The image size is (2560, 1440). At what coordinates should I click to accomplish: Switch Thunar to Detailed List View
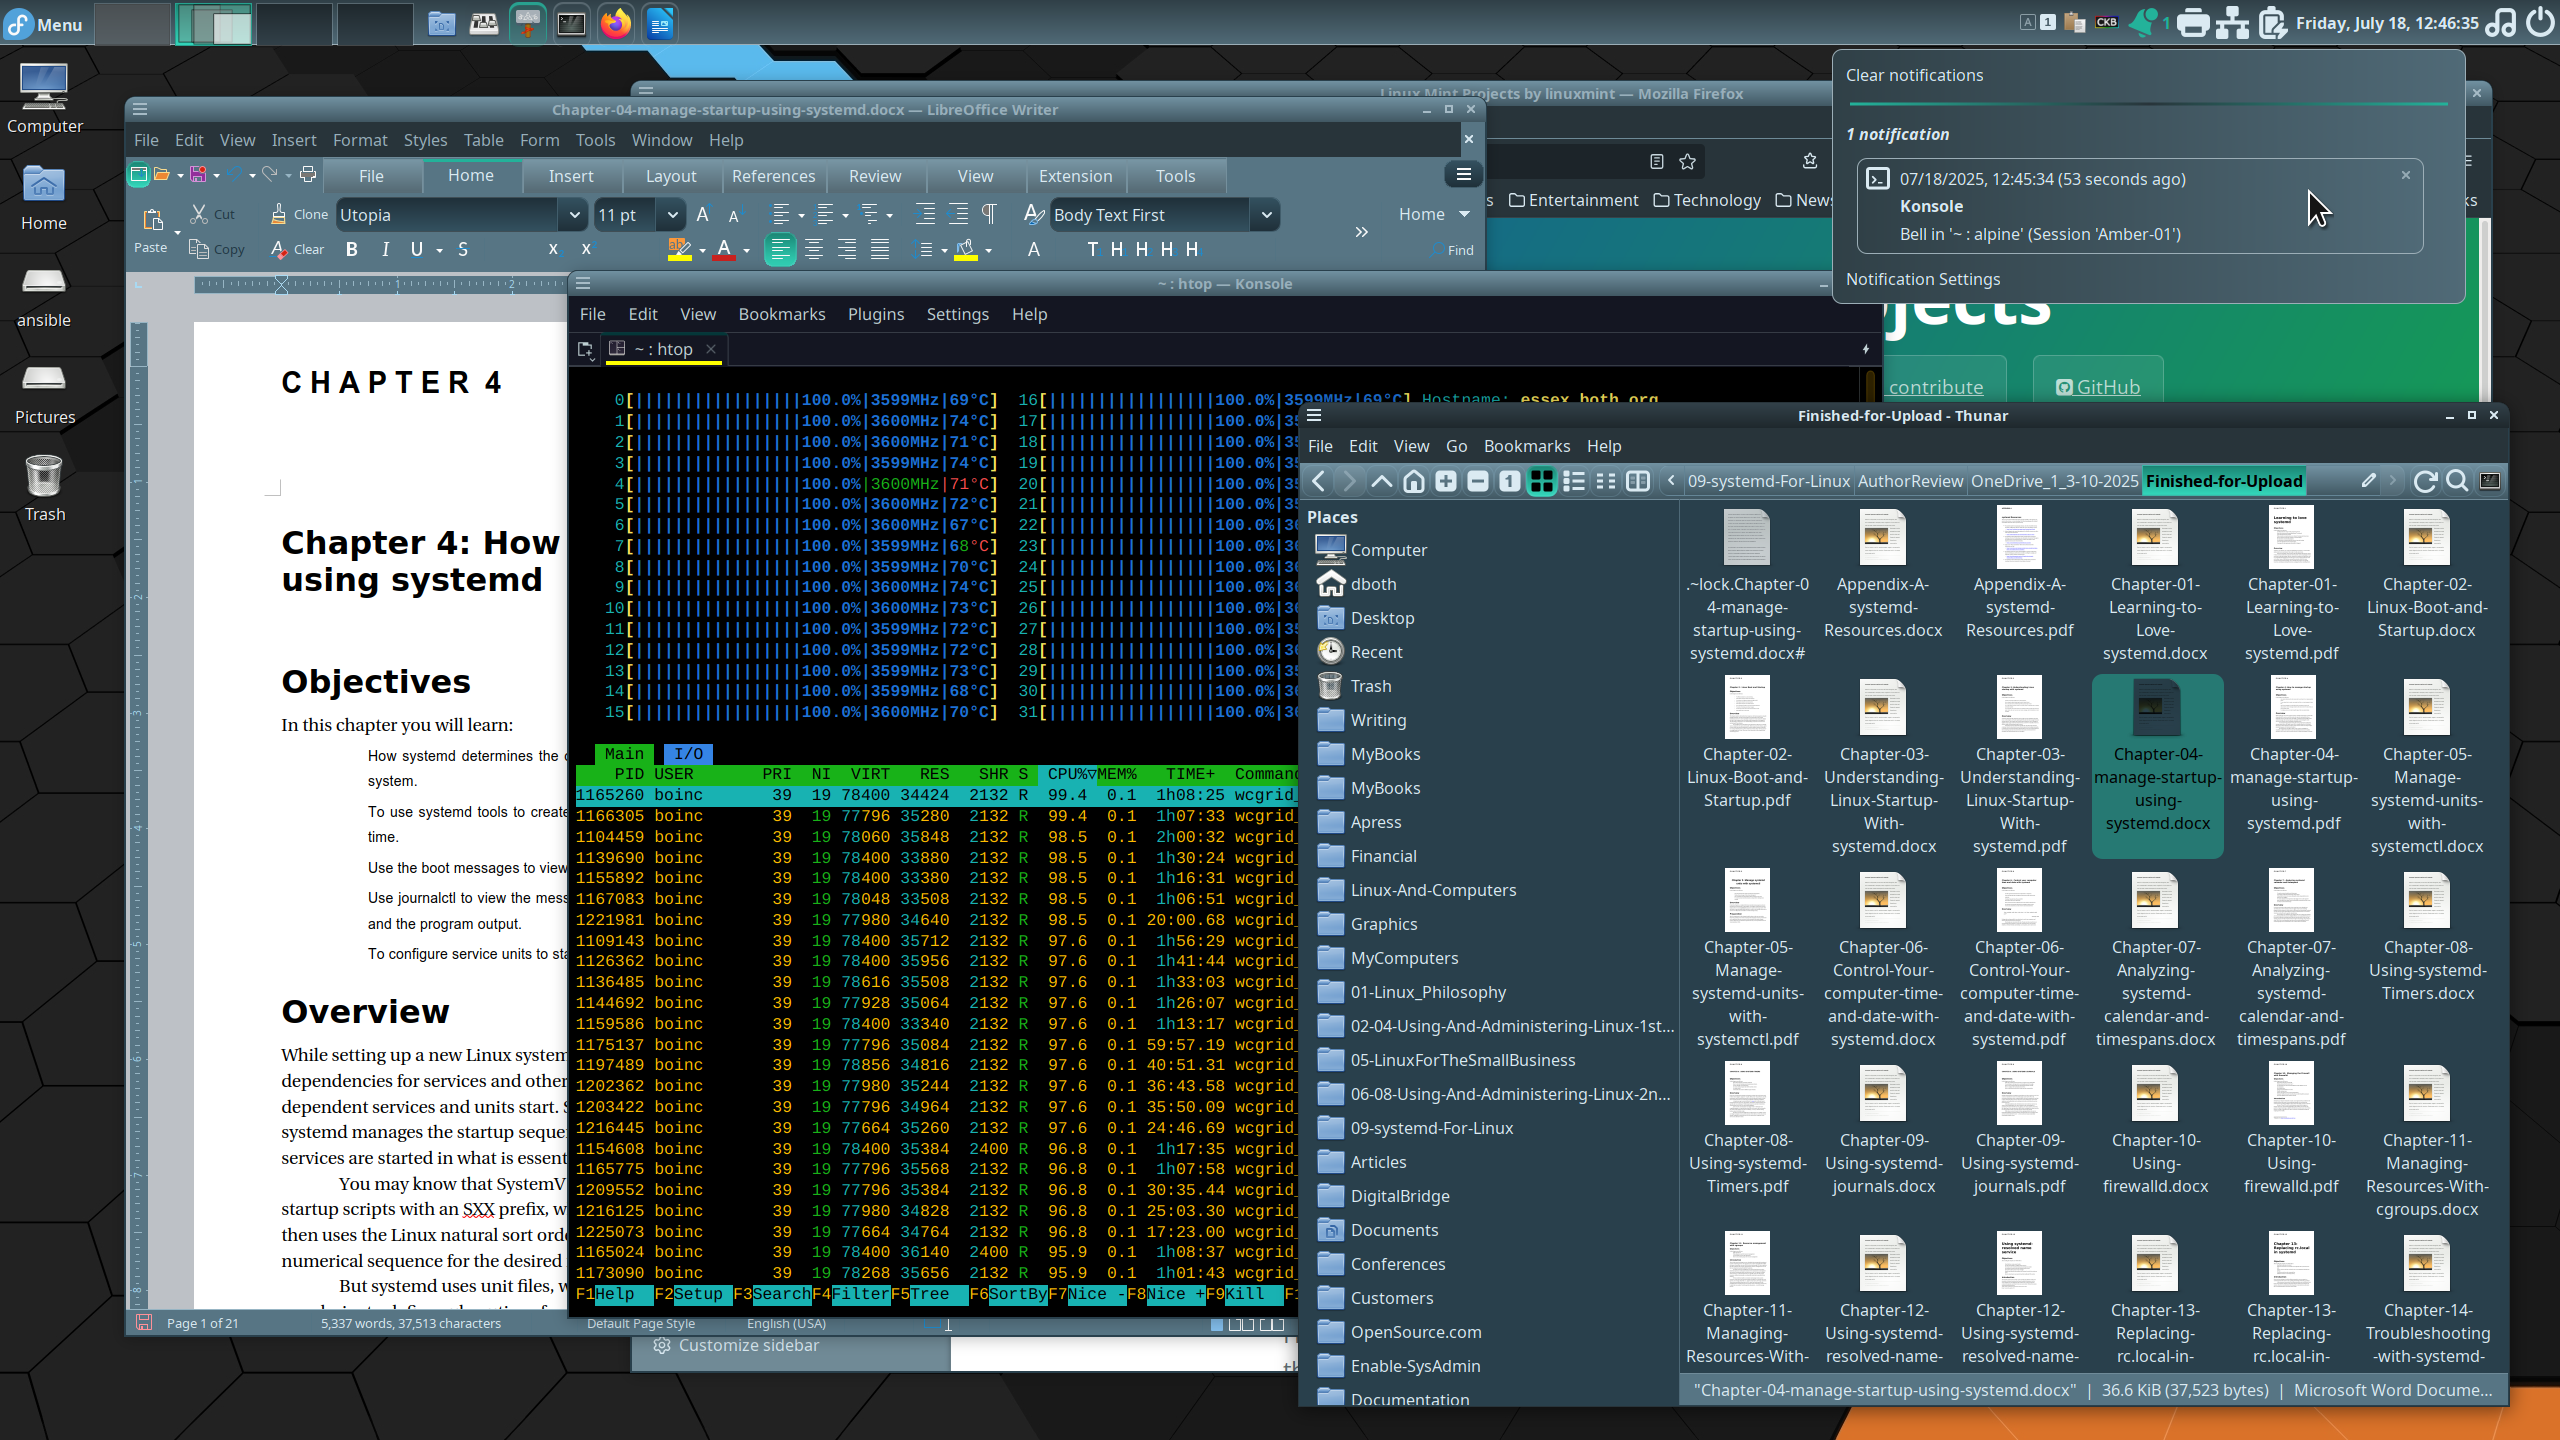[1574, 481]
